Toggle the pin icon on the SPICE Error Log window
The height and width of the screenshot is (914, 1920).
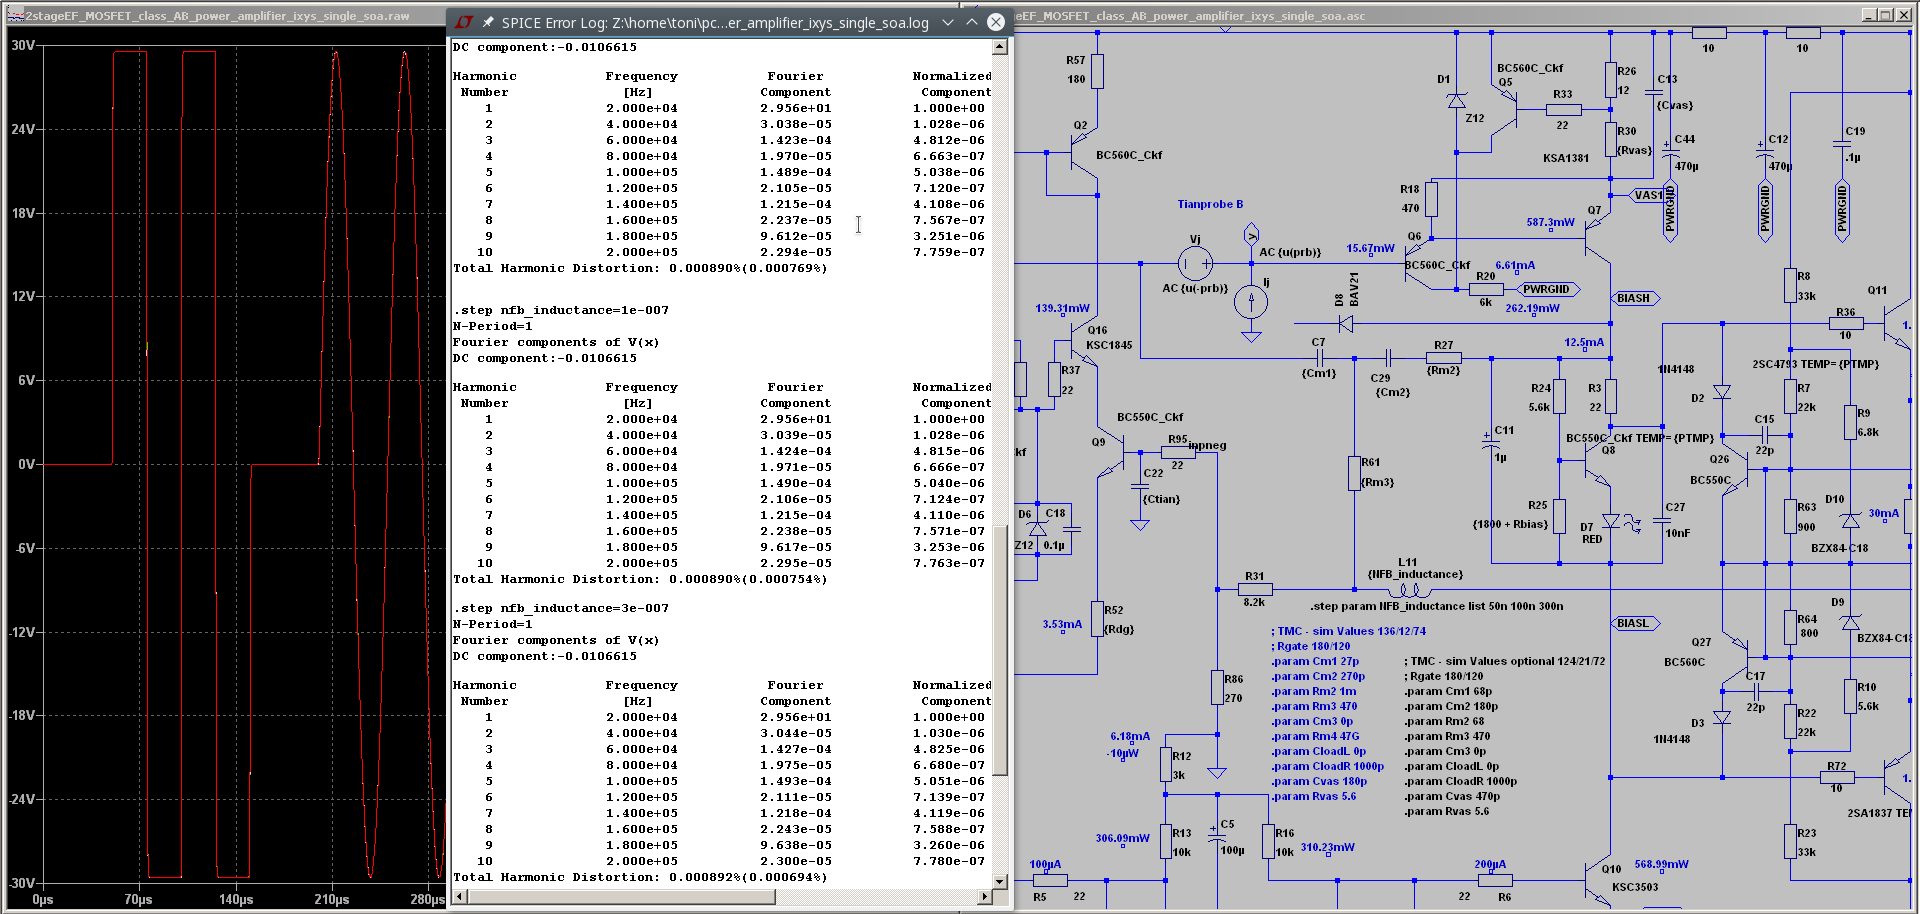coord(488,22)
